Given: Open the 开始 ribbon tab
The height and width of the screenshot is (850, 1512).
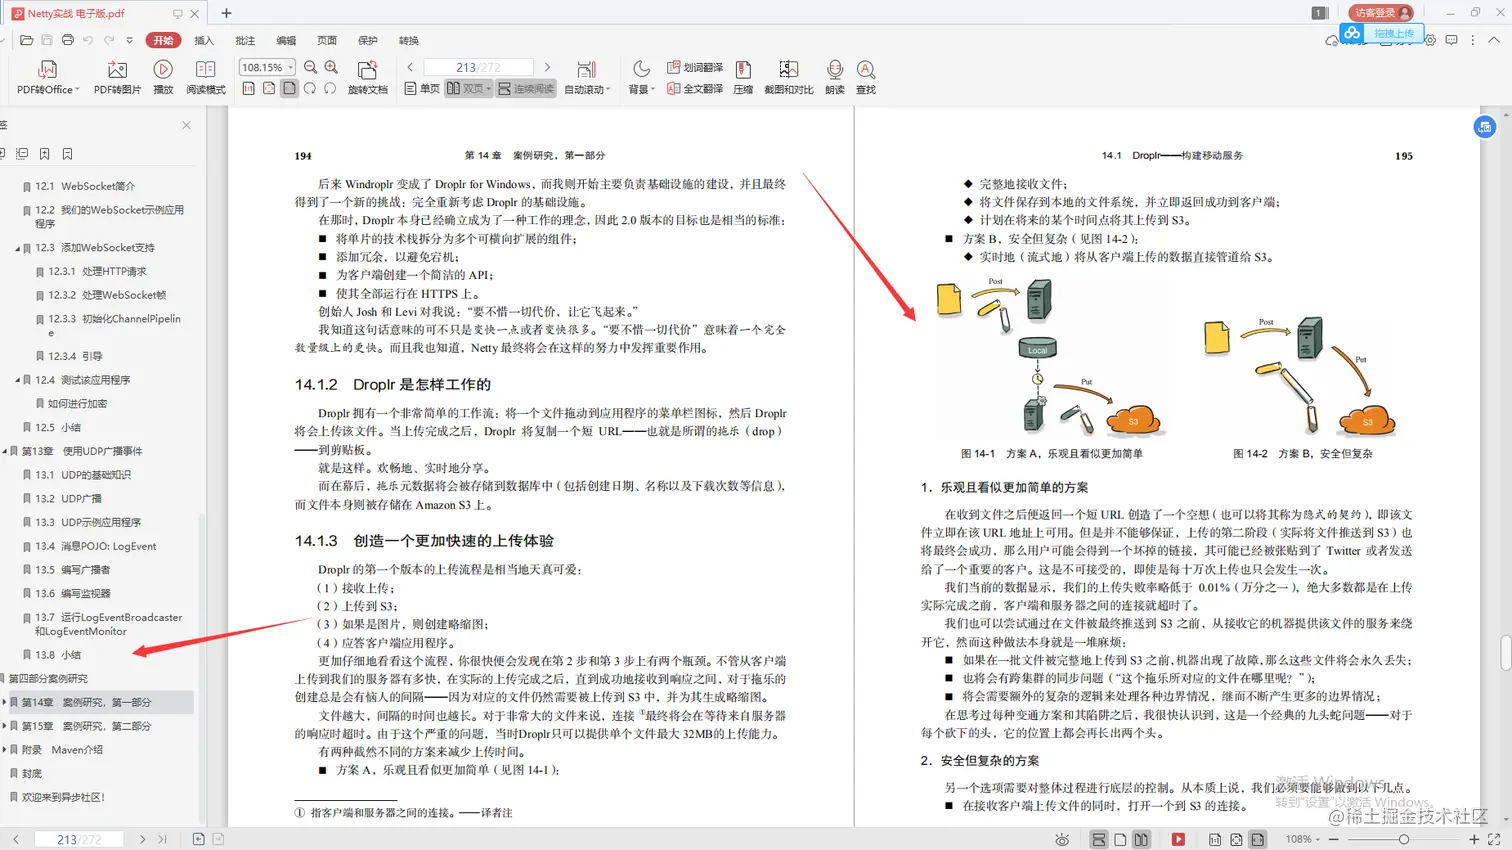Looking at the screenshot, I should point(163,40).
